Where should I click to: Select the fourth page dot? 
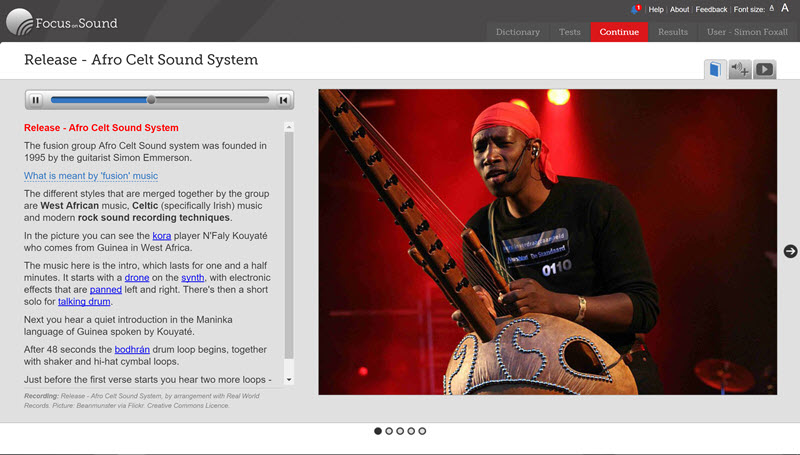click(411, 431)
